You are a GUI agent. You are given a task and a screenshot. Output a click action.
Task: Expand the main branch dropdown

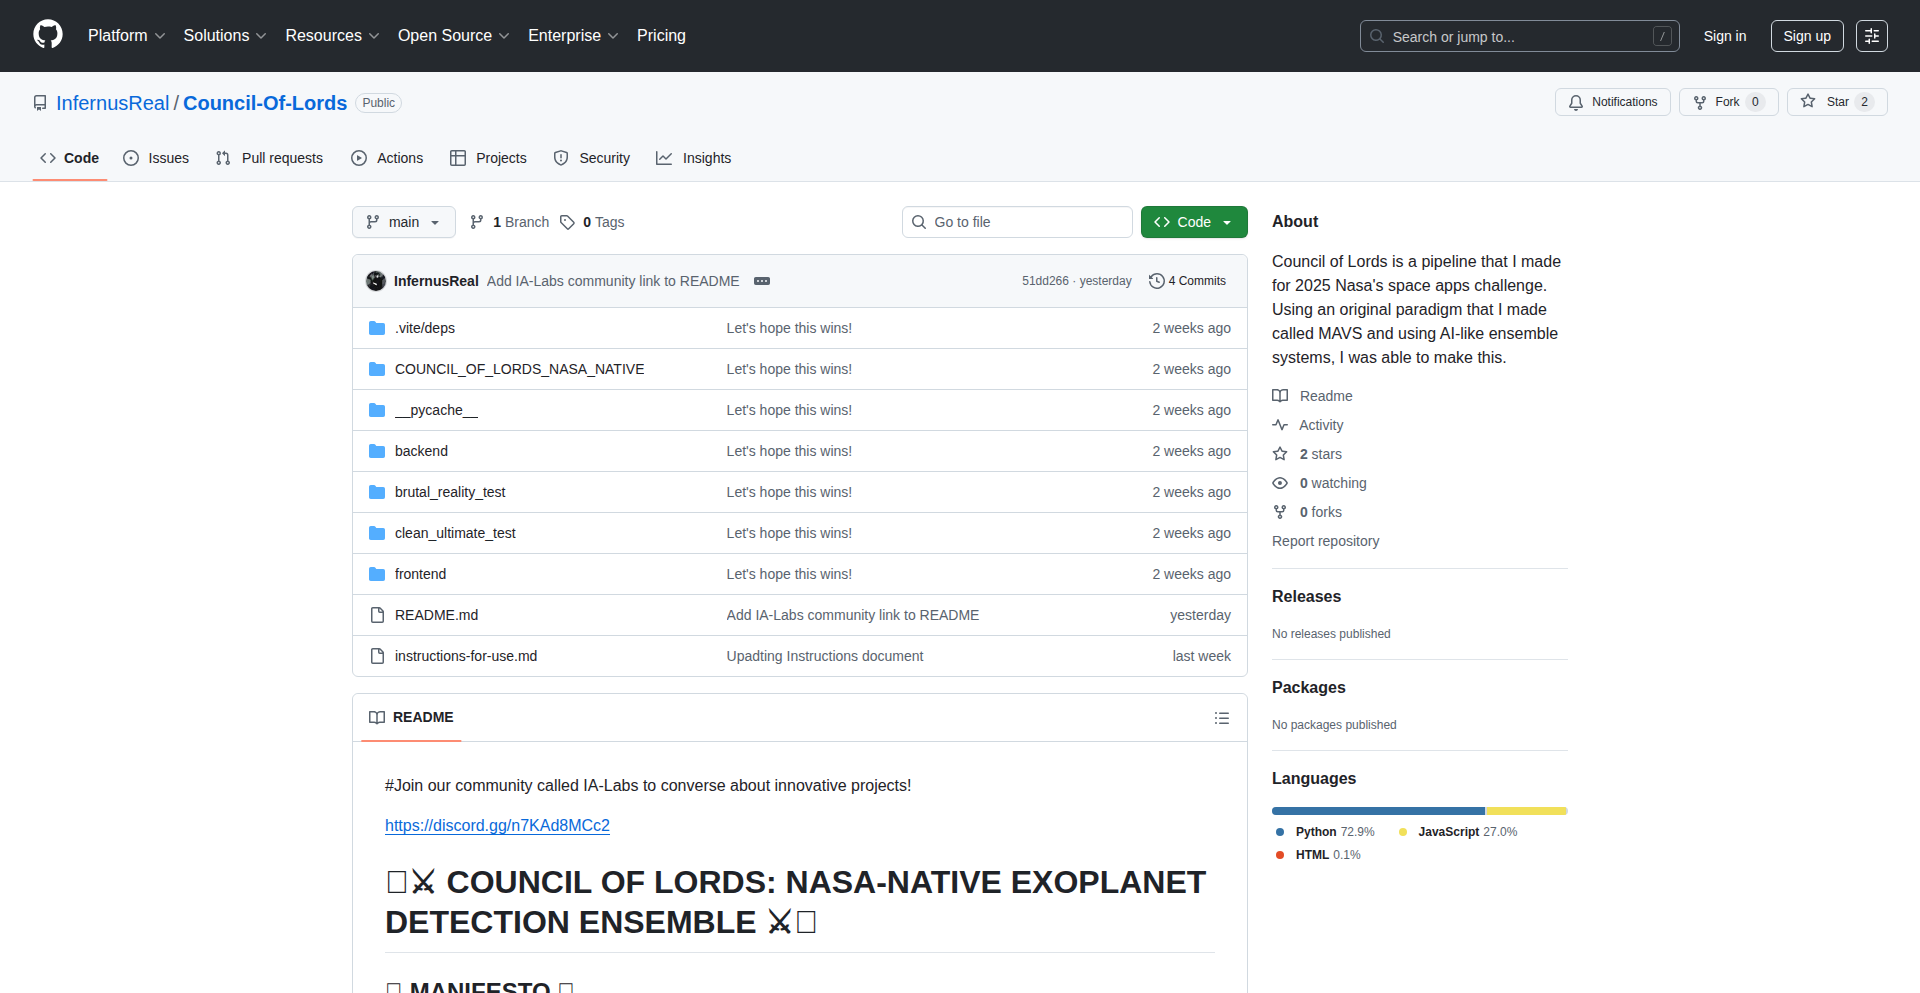[x=403, y=222]
